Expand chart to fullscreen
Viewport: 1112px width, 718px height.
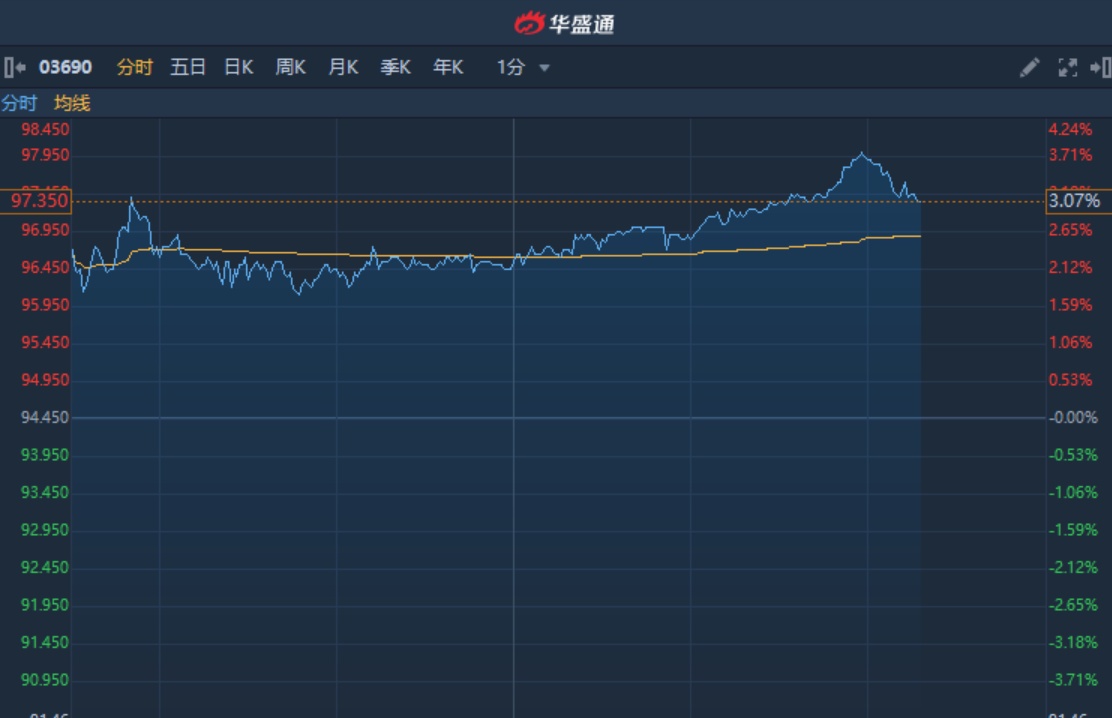1067,68
